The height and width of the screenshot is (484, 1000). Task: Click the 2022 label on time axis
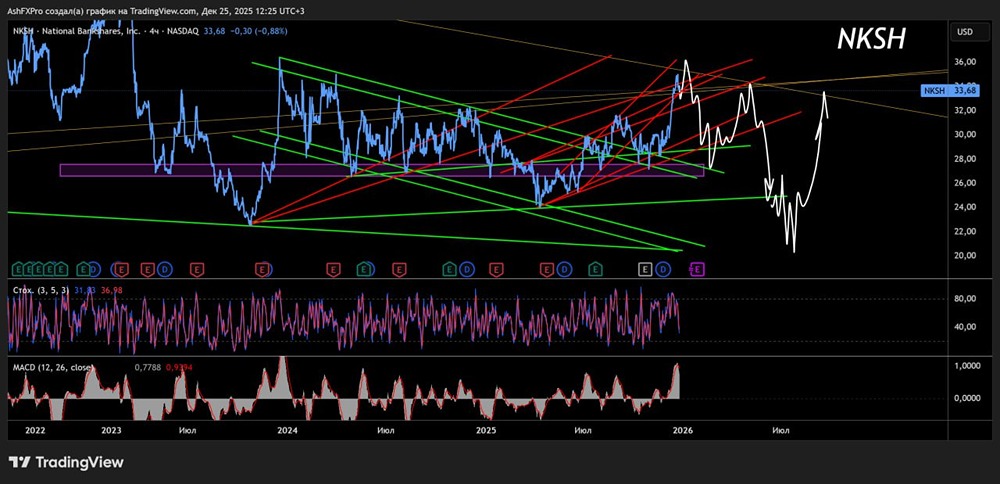[34, 431]
